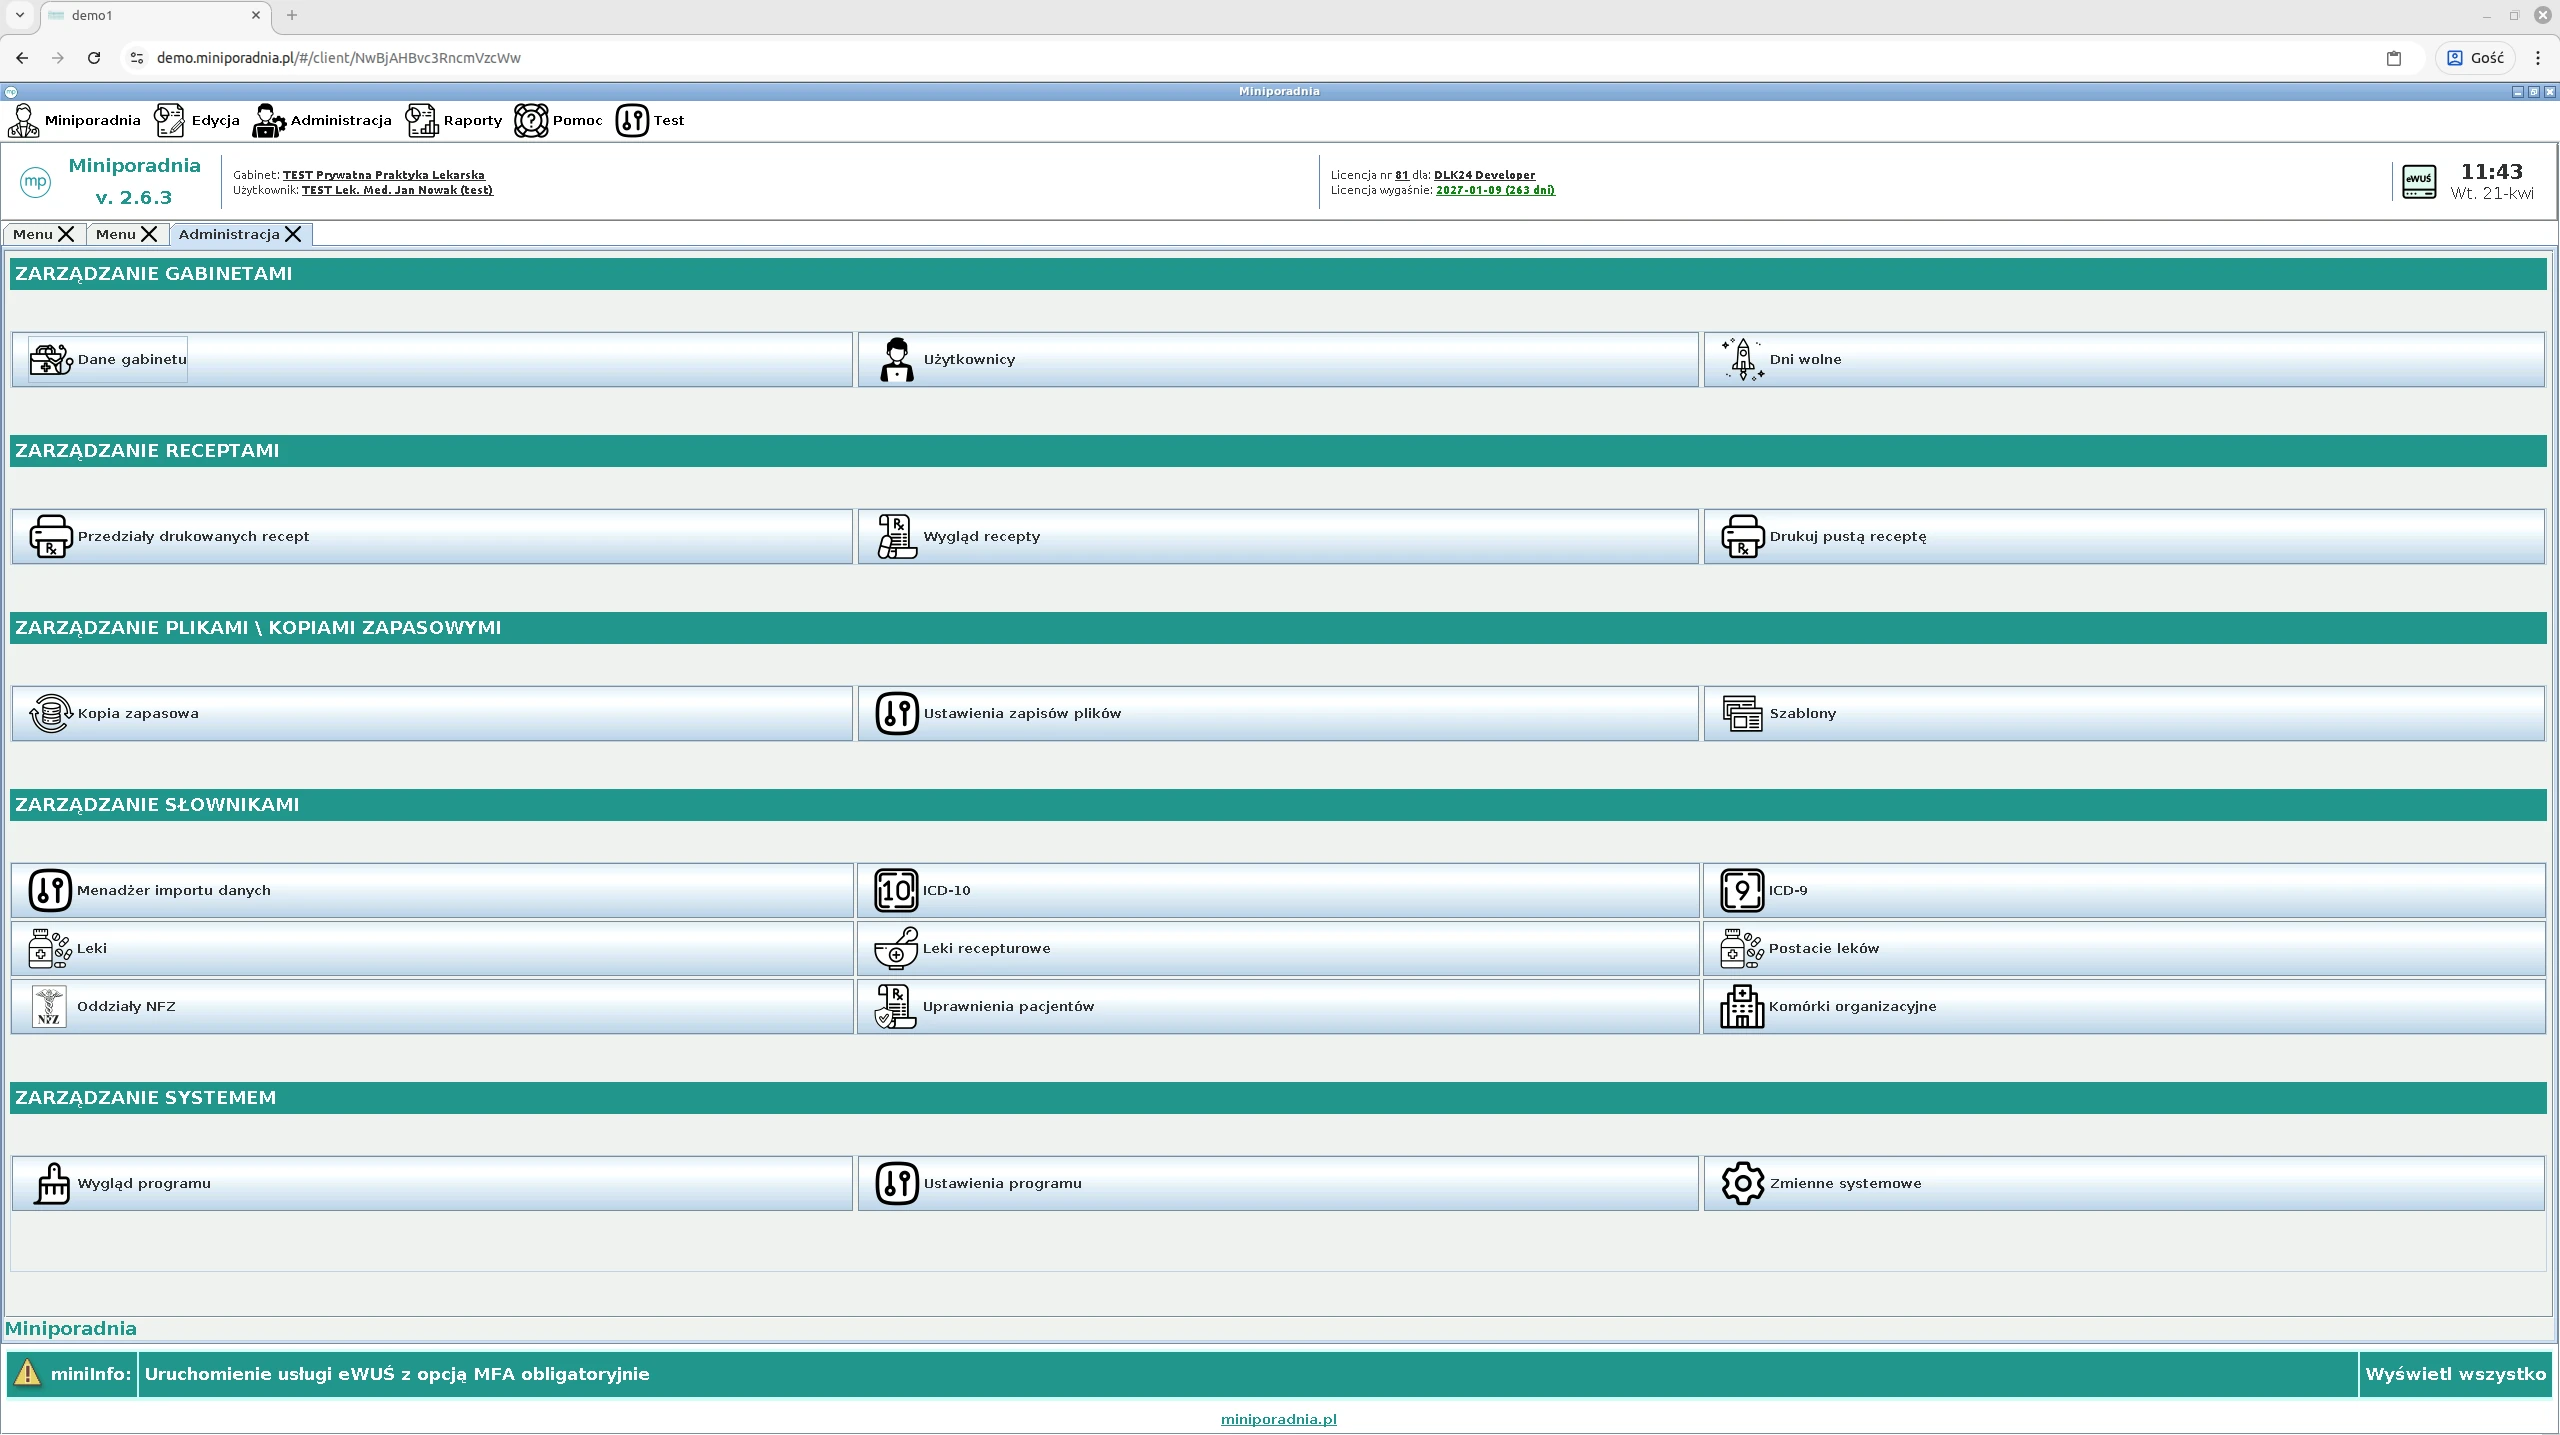Click Wyświetl wszystko button
Screen dimensions: 2560x1435
[2455, 1373]
